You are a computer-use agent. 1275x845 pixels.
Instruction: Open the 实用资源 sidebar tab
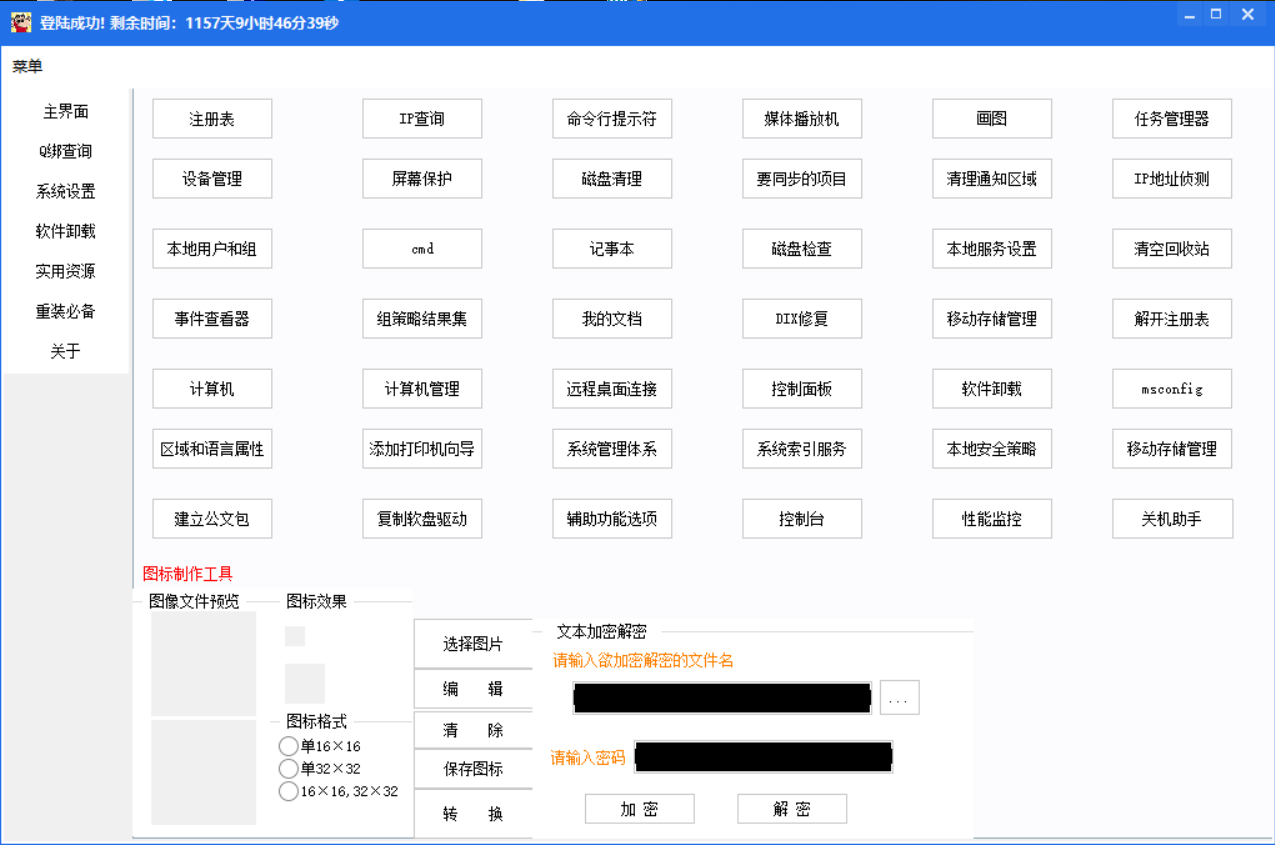click(x=66, y=271)
